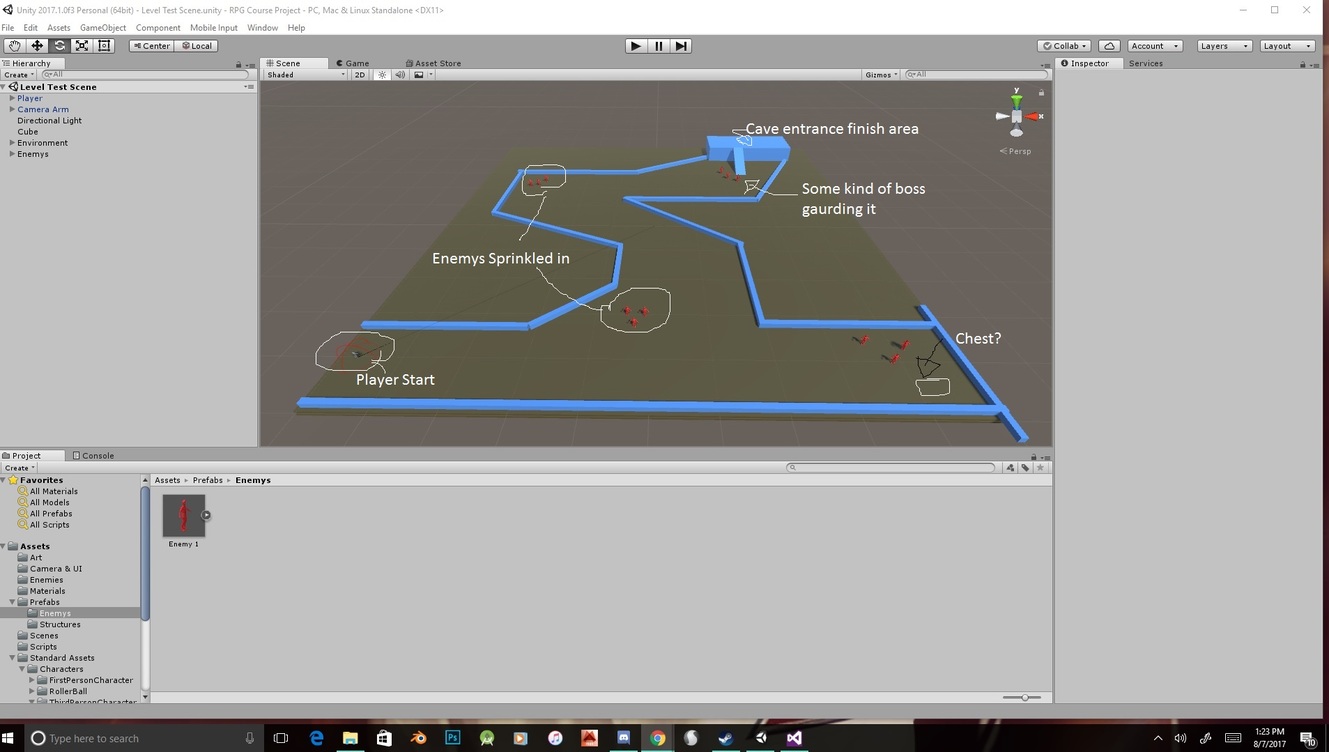Image resolution: width=1329 pixels, height=752 pixels.
Task: Click the Step frame button
Action: coord(681,46)
